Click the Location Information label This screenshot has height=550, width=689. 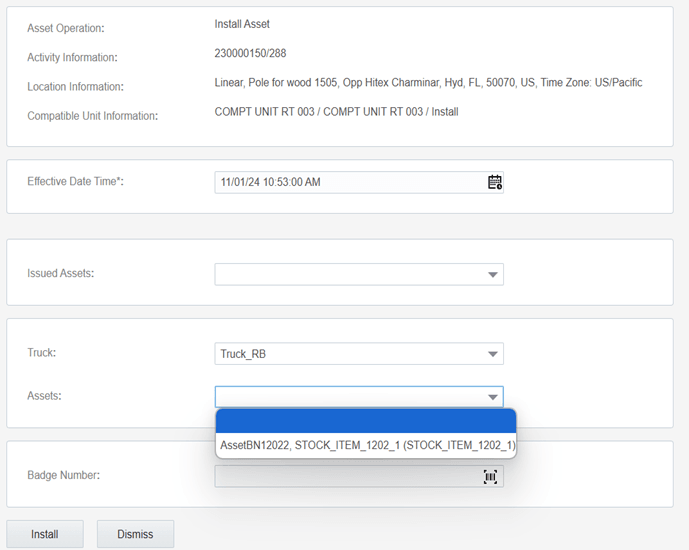click(75, 87)
